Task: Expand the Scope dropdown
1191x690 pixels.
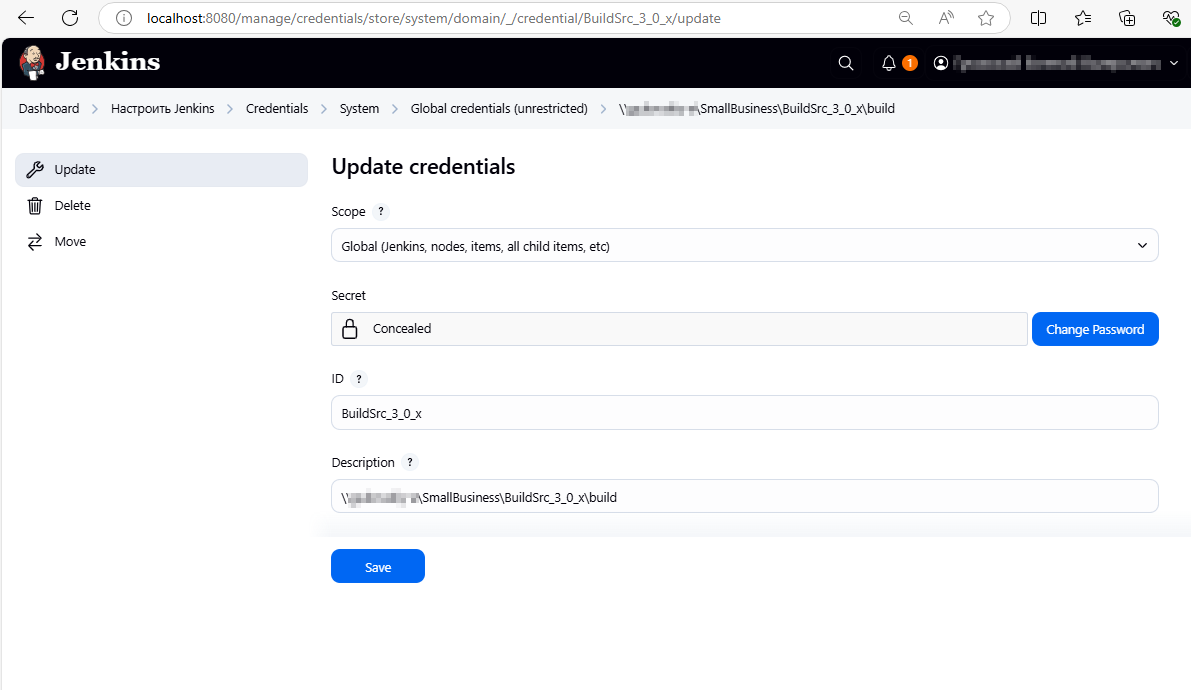Action: (744, 246)
